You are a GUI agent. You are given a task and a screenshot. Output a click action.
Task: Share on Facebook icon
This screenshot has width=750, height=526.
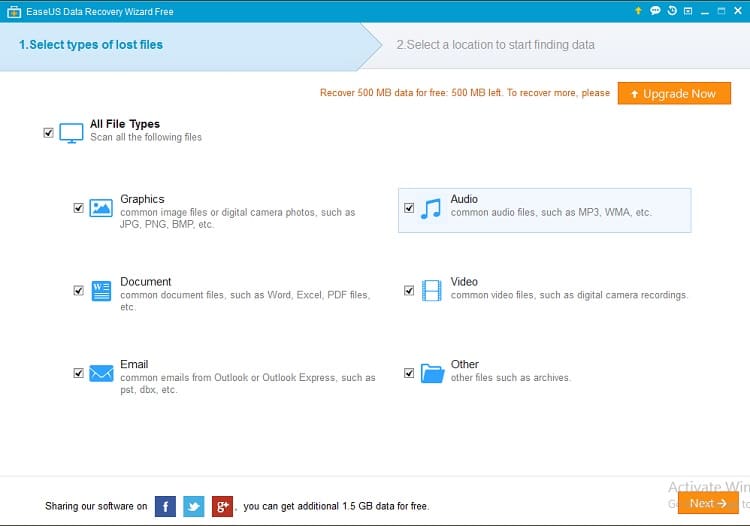(x=165, y=506)
